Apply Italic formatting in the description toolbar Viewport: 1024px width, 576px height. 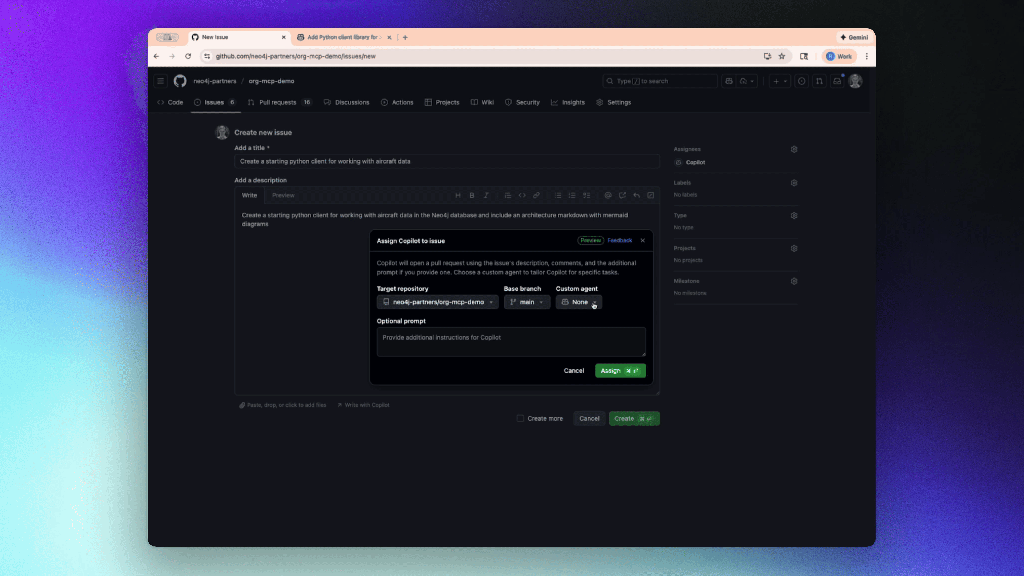(486, 195)
